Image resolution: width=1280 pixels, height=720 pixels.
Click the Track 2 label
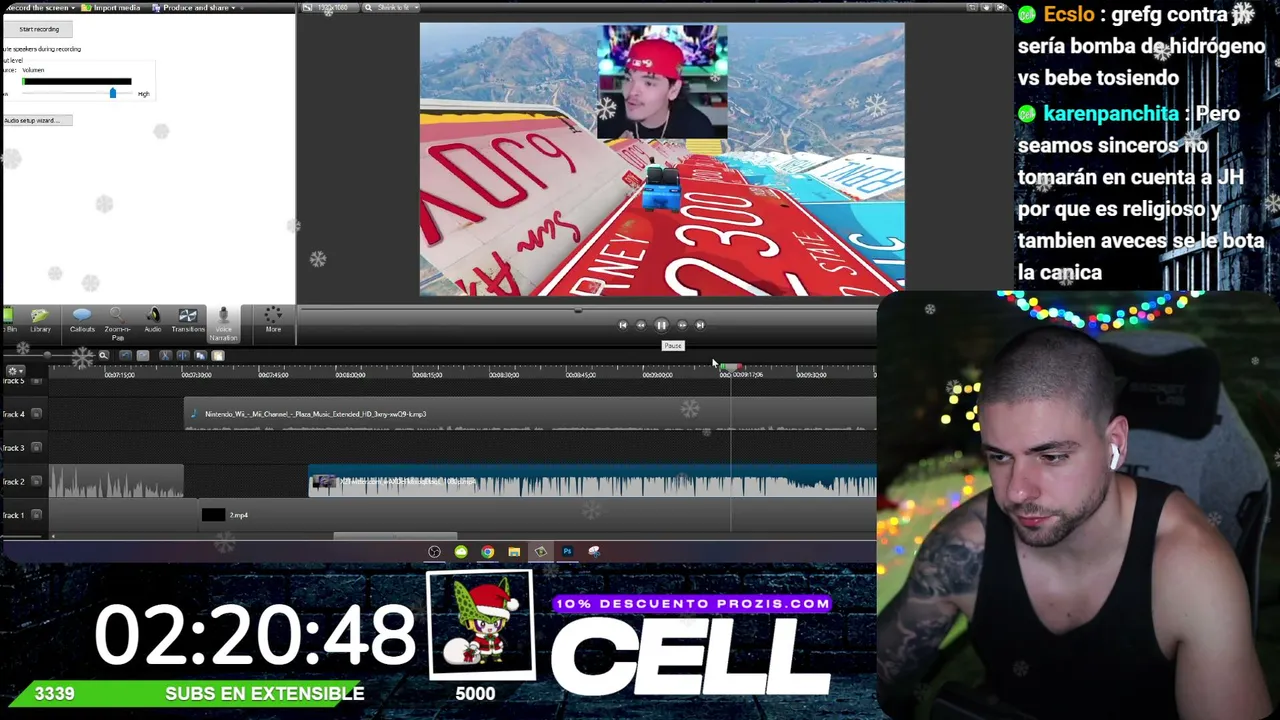[12, 482]
